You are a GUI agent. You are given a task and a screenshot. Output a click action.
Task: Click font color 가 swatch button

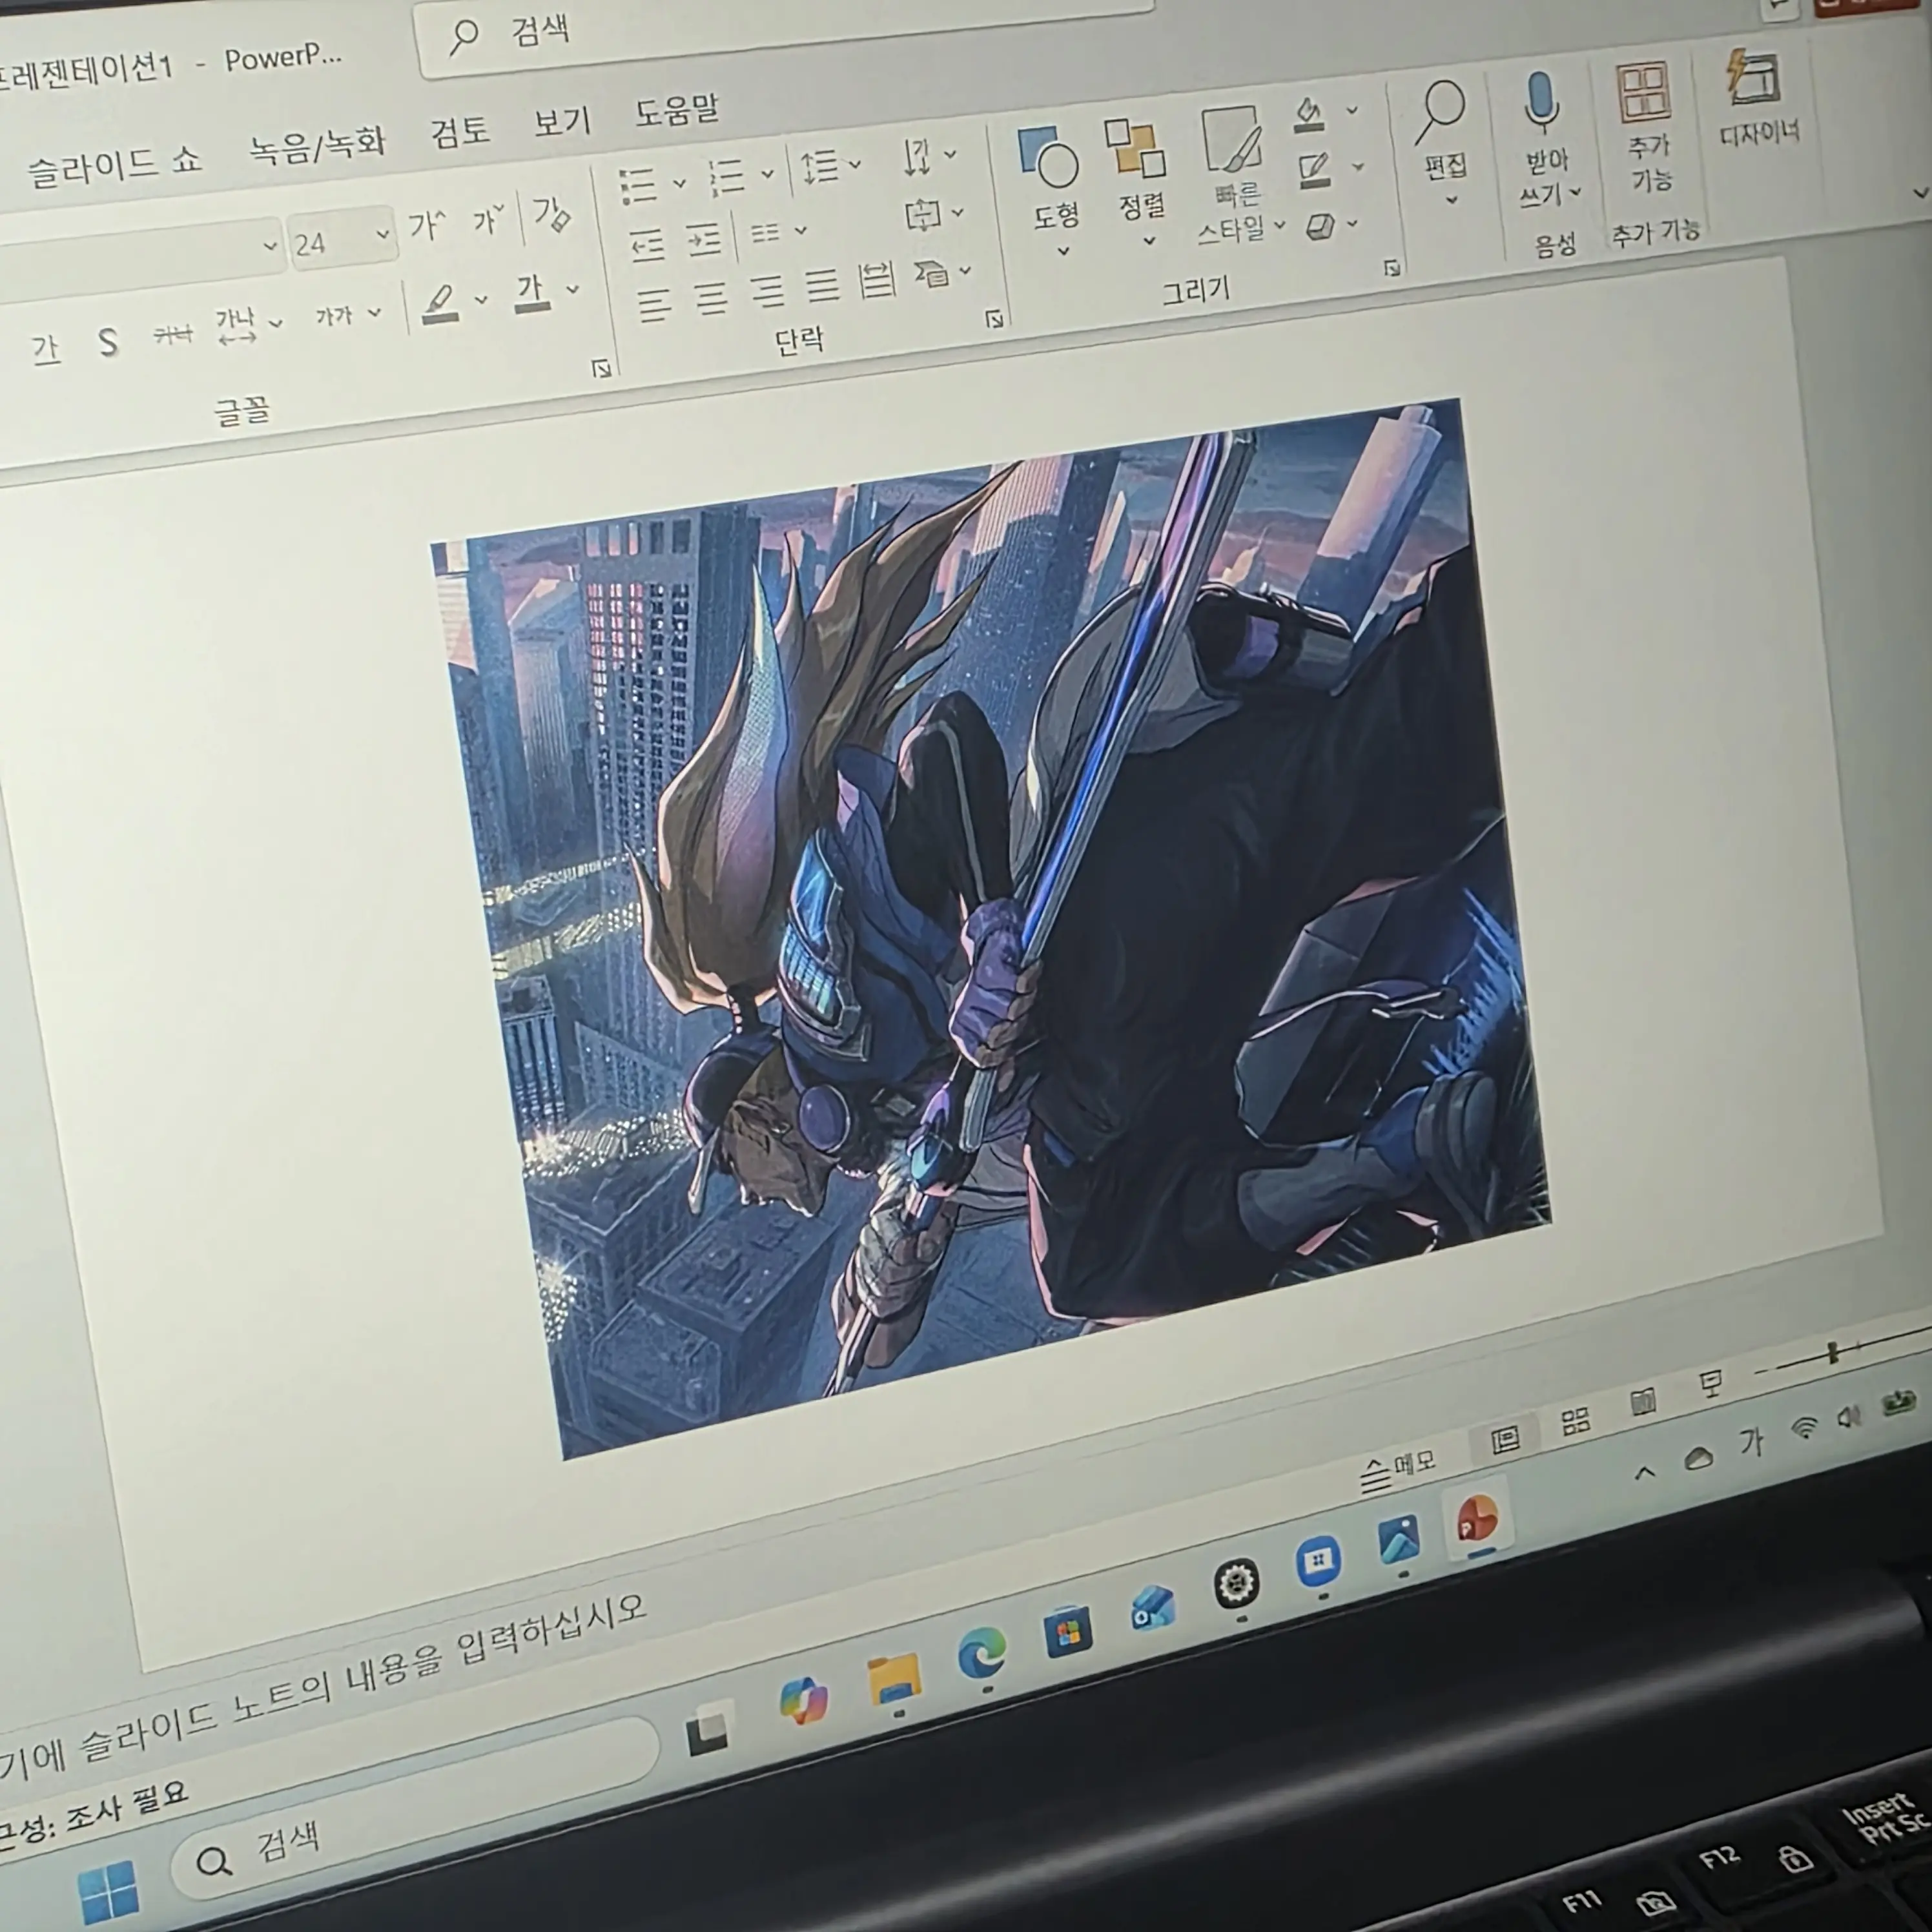pos(532,293)
